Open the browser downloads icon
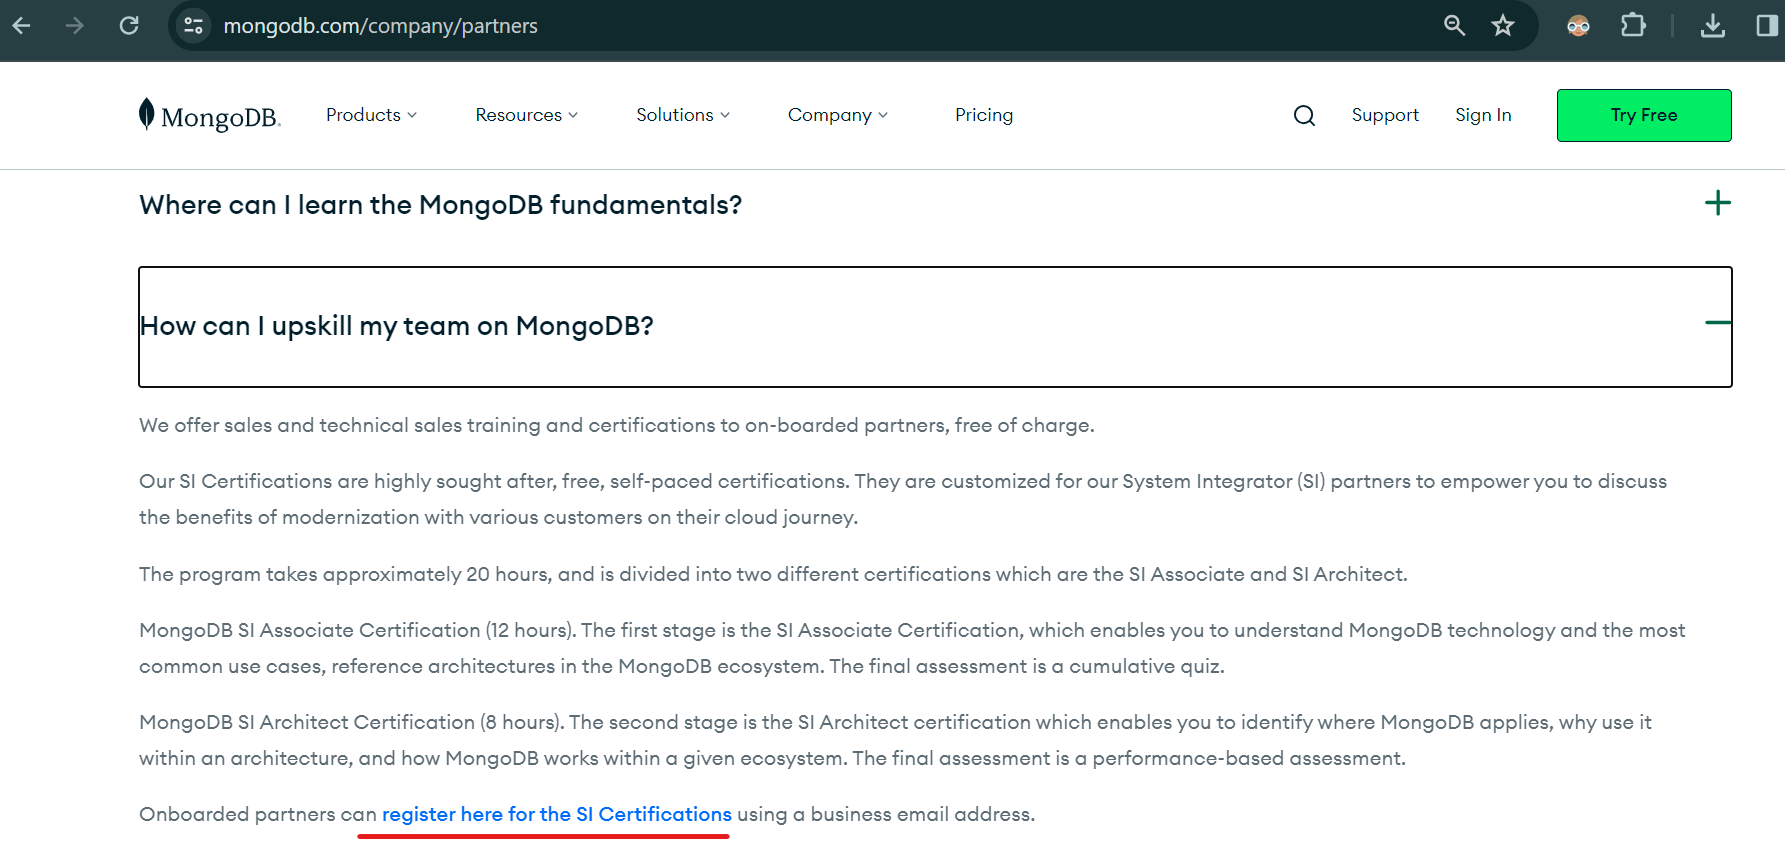1785x860 pixels. [1713, 26]
